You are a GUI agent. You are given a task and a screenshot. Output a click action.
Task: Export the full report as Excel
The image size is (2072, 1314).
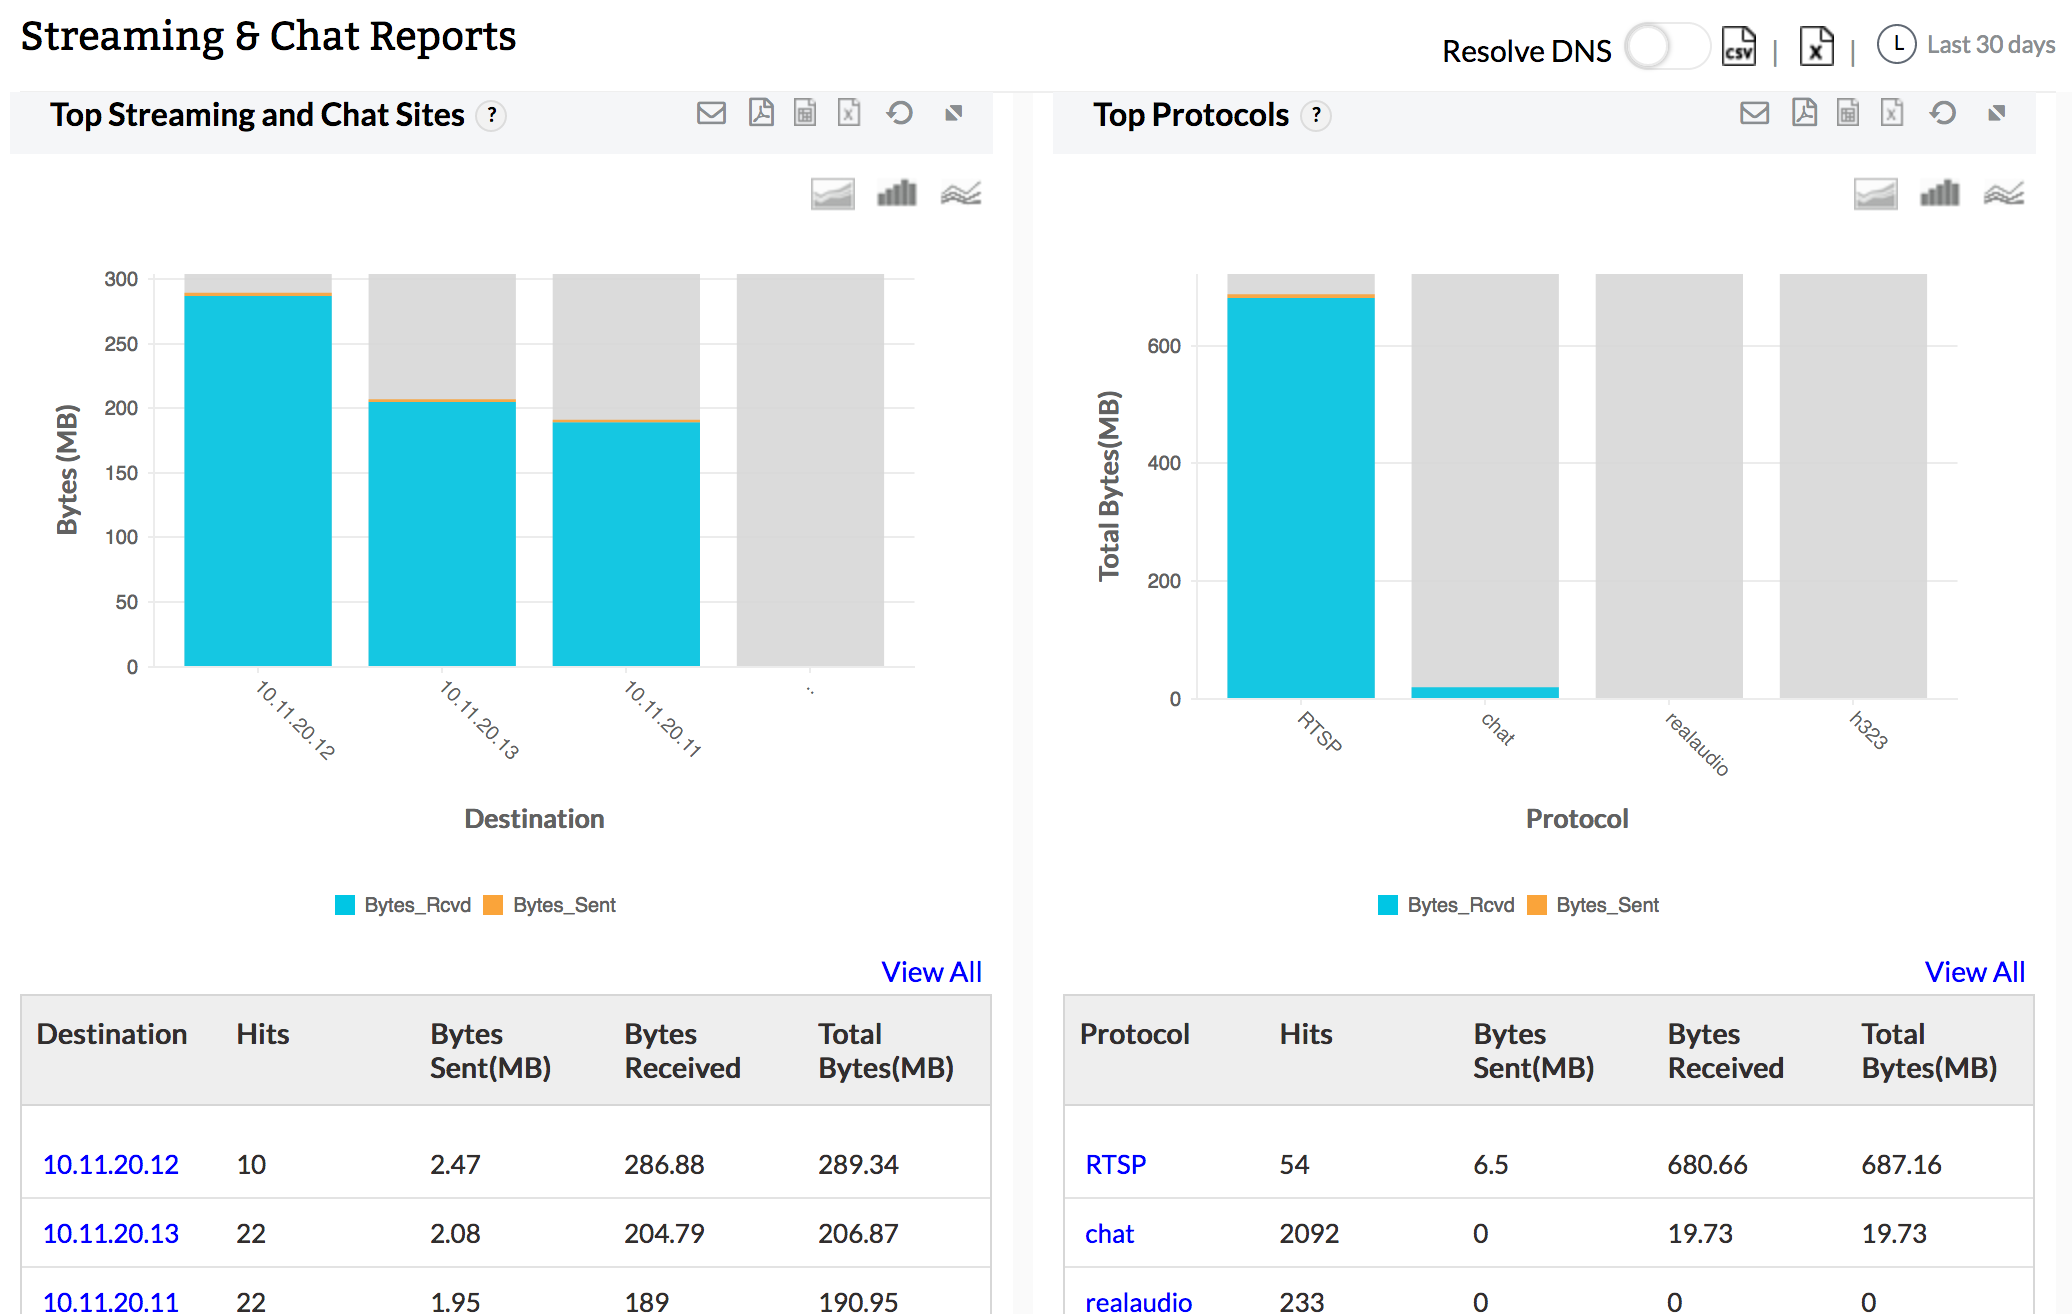1815,47
